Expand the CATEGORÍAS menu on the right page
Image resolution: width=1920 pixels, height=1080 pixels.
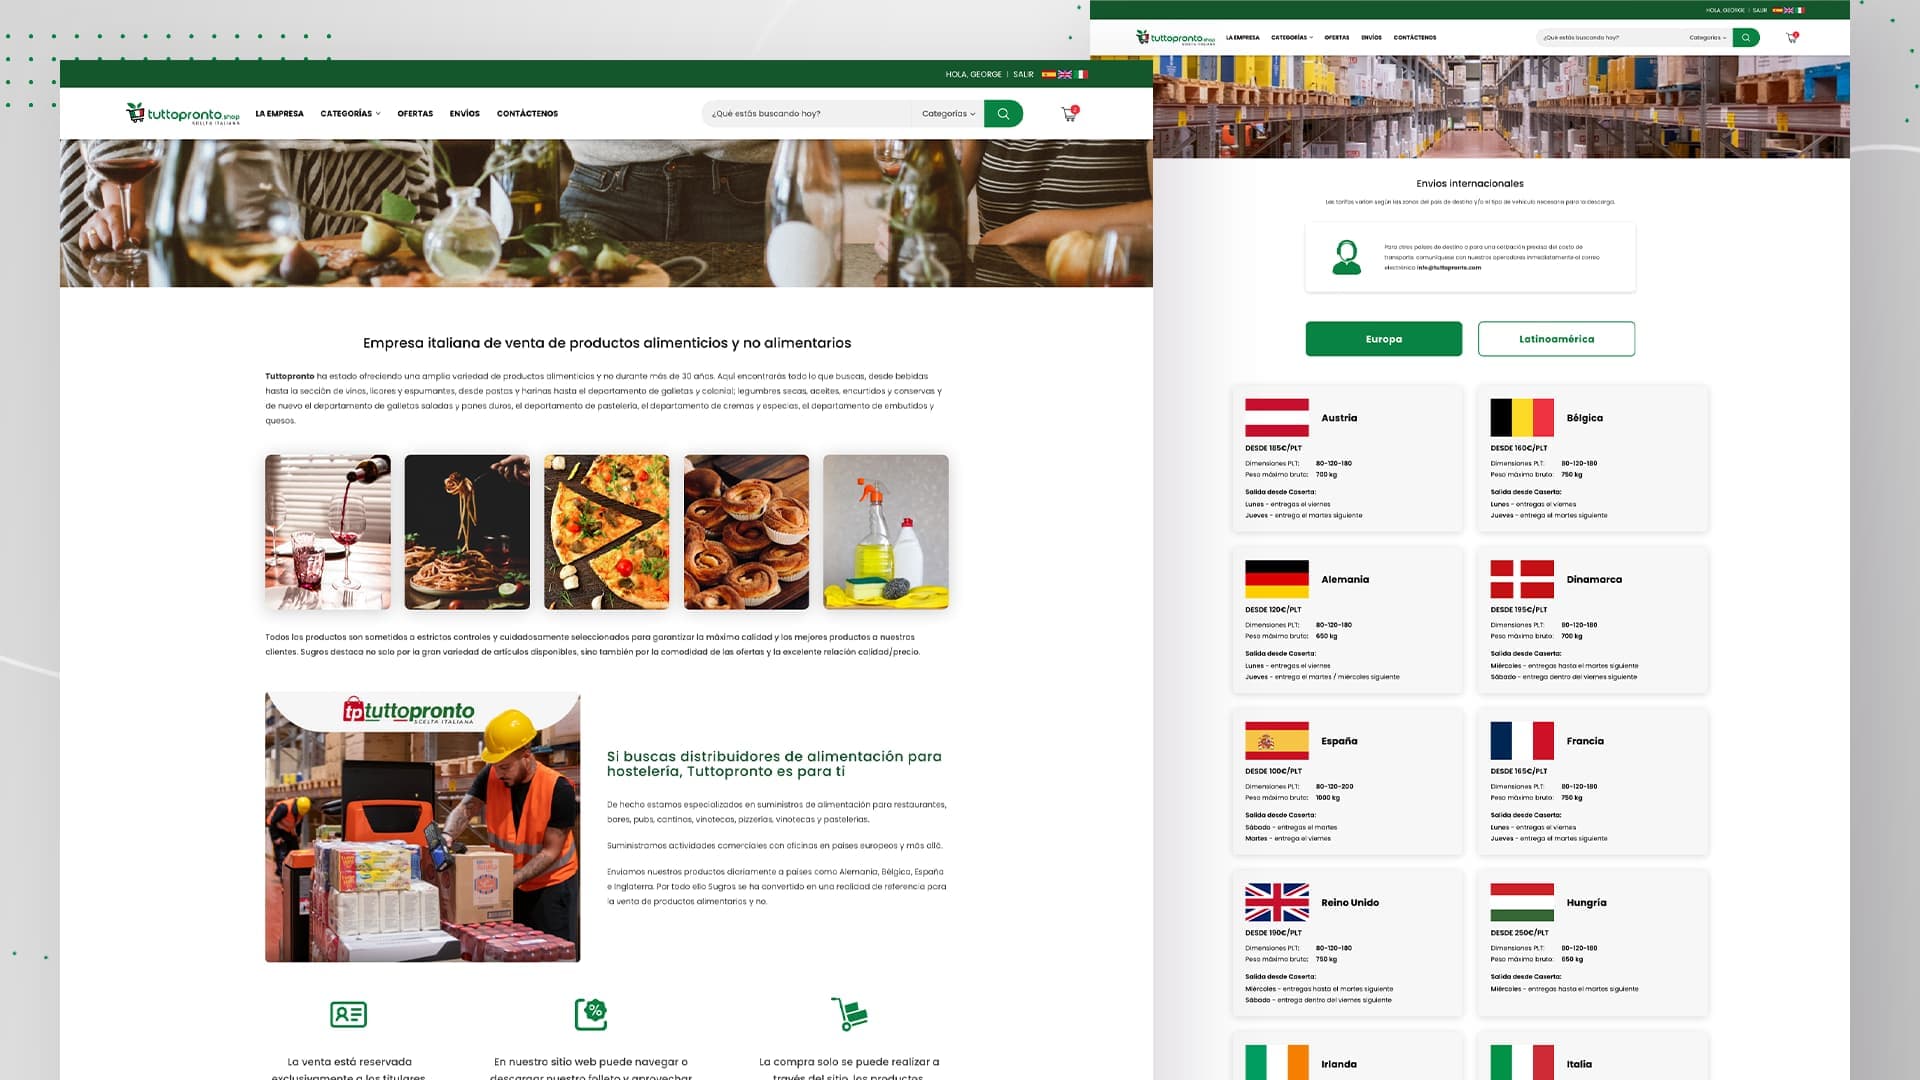point(1292,38)
